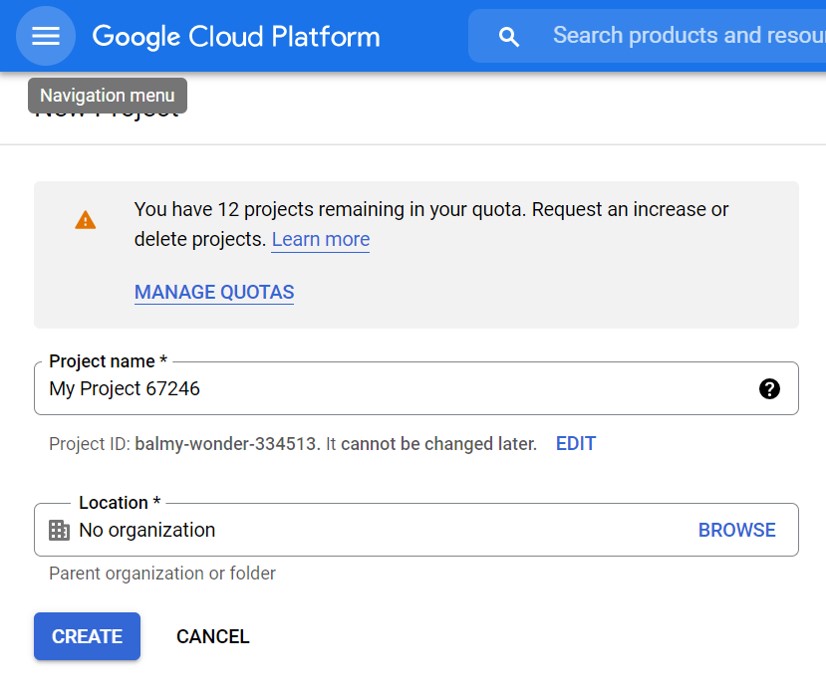Viewport: 826px width, 694px height.
Task: Click the No organization location field
Action: tap(416, 530)
